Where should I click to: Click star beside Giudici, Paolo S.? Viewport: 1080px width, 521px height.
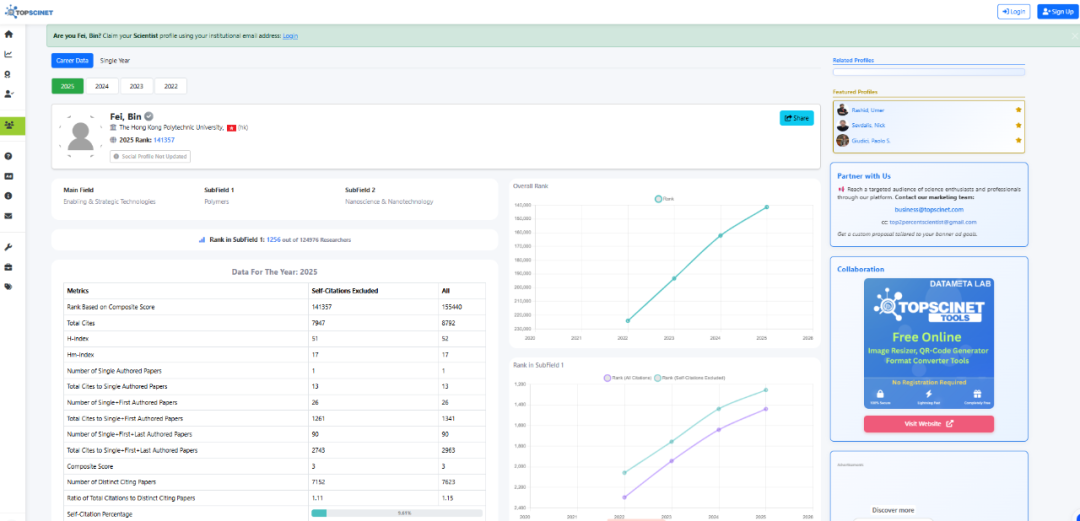point(1018,141)
